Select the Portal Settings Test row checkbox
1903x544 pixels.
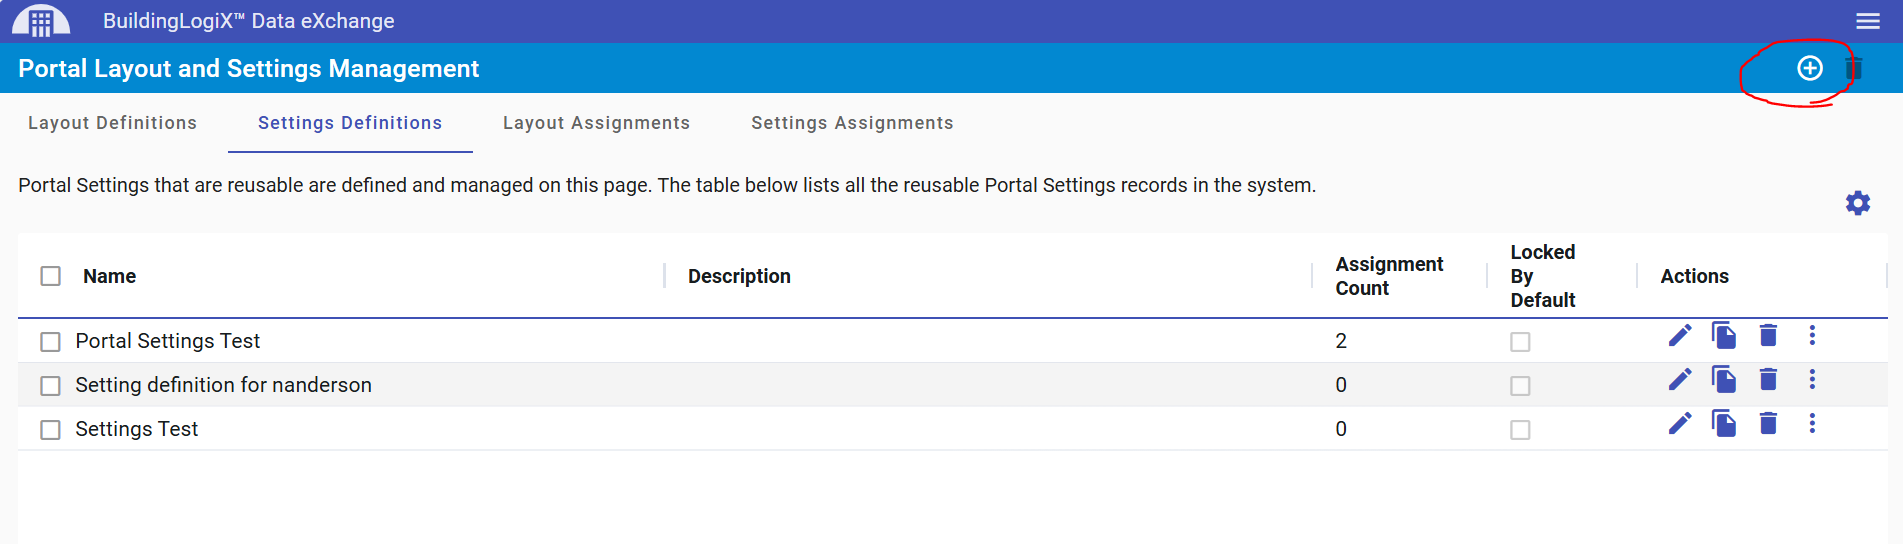point(51,342)
